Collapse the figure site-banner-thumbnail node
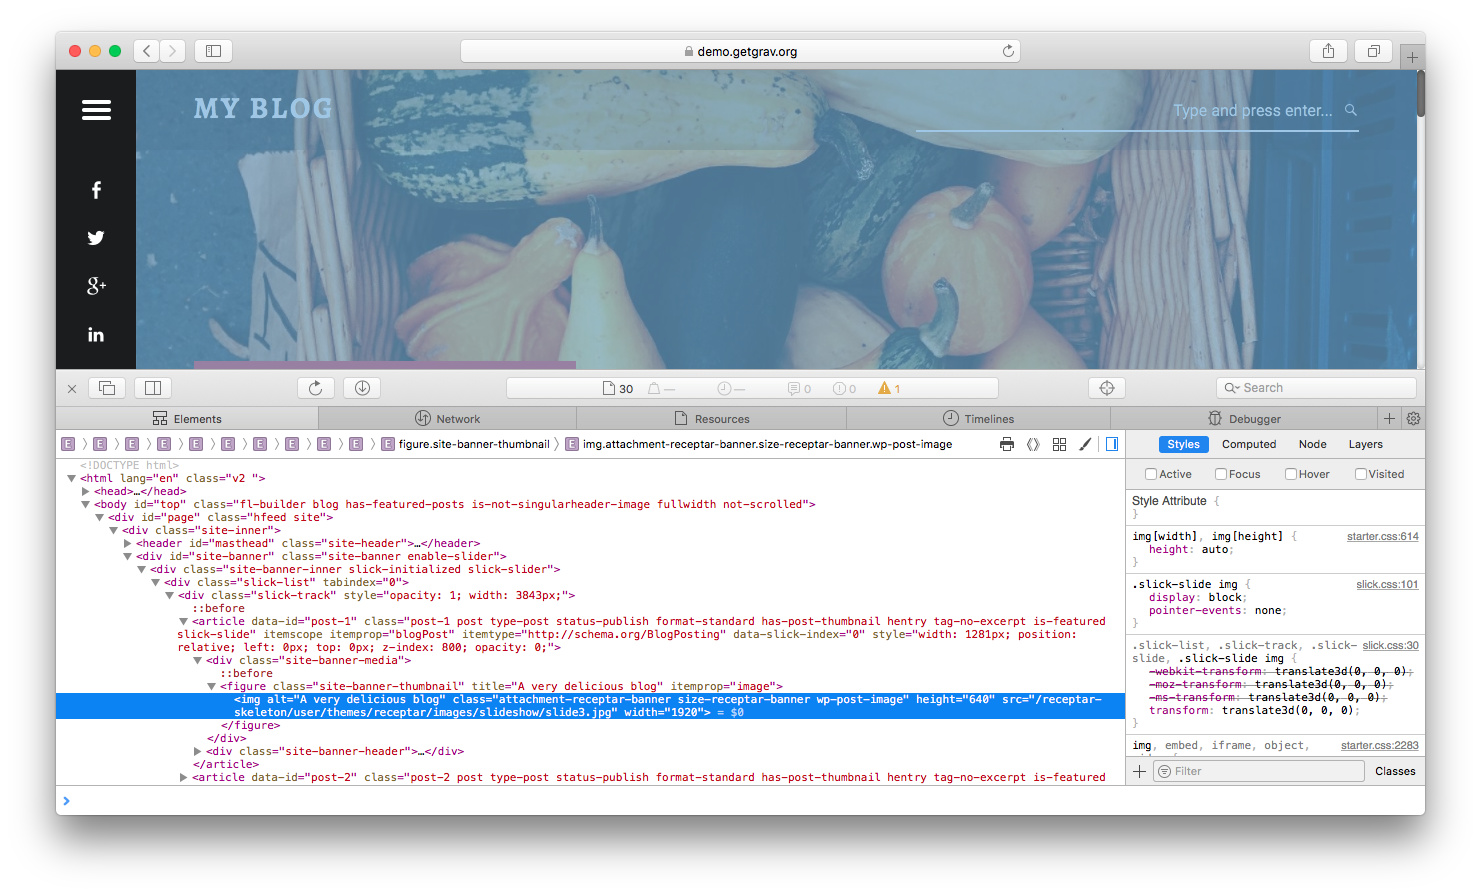 pos(211,686)
